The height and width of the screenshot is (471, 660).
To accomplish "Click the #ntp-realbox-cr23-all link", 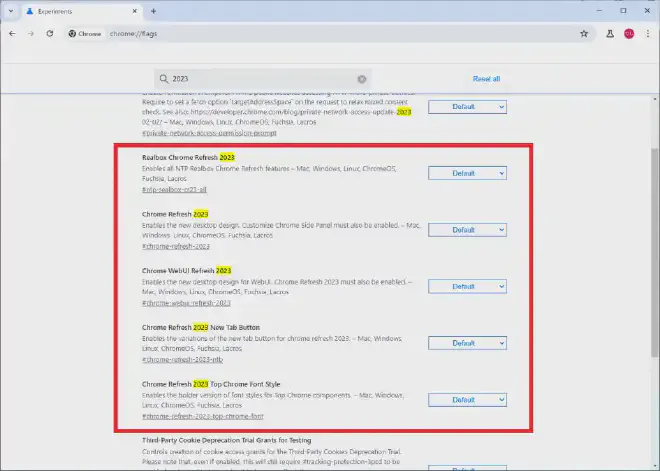I will pos(174,190).
